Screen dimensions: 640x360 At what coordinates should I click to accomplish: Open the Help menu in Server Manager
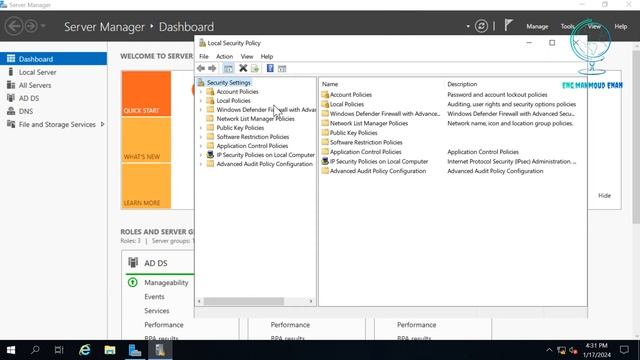[621, 26]
